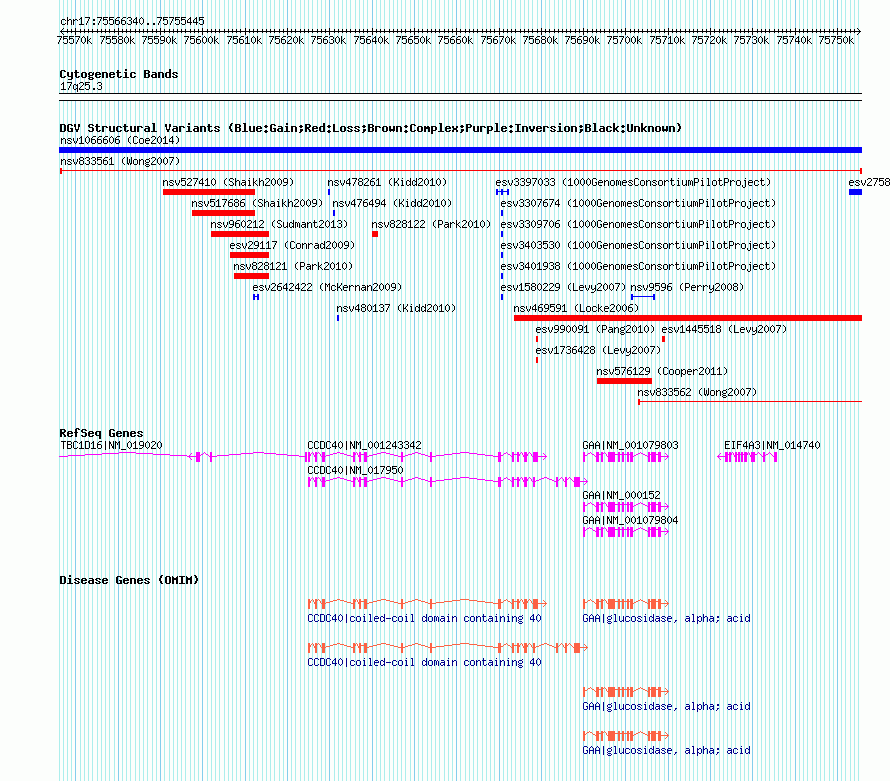This screenshot has height=781, width=890.
Task: Click the red nsv828121 loss bar
Action: tap(251, 276)
